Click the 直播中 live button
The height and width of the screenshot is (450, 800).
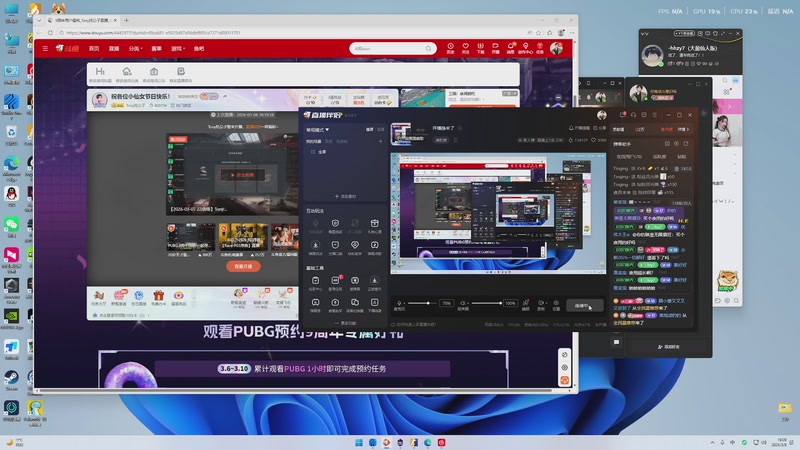[585, 306]
